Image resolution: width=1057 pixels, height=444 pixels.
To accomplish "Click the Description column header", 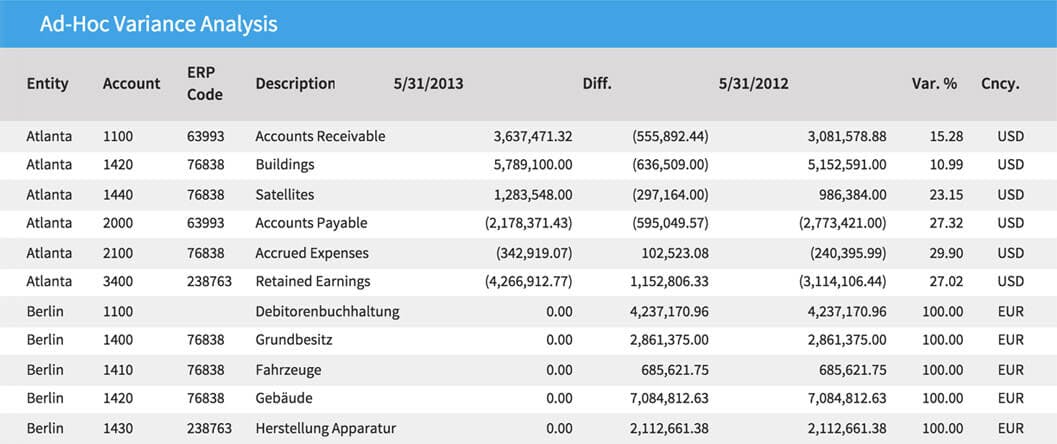I will coord(295,84).
